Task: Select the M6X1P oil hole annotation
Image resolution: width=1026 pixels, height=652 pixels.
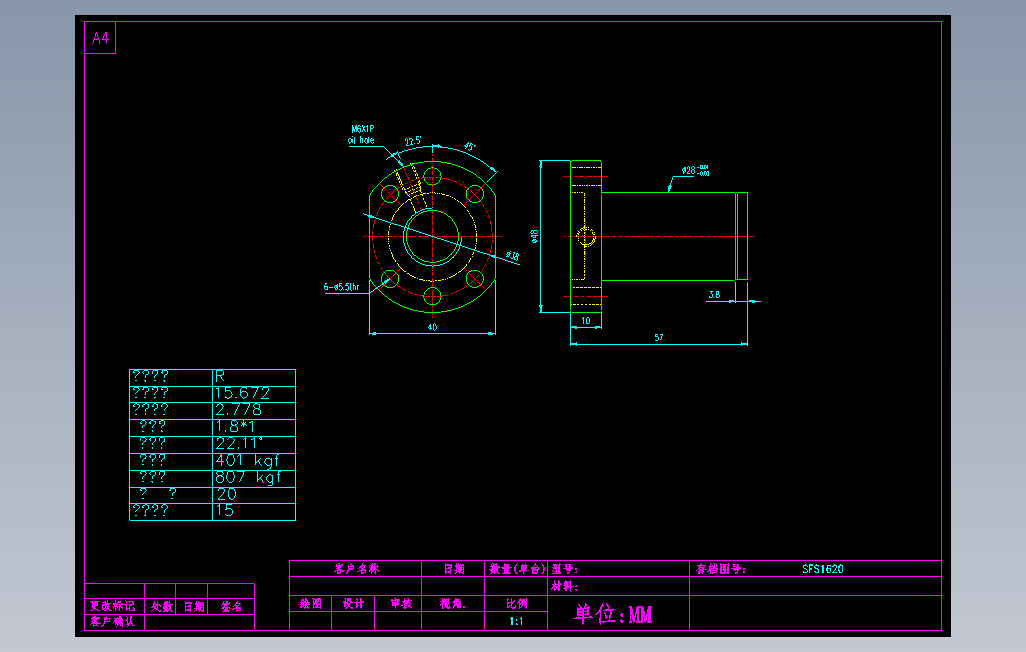Action: [x=362, y=135]
